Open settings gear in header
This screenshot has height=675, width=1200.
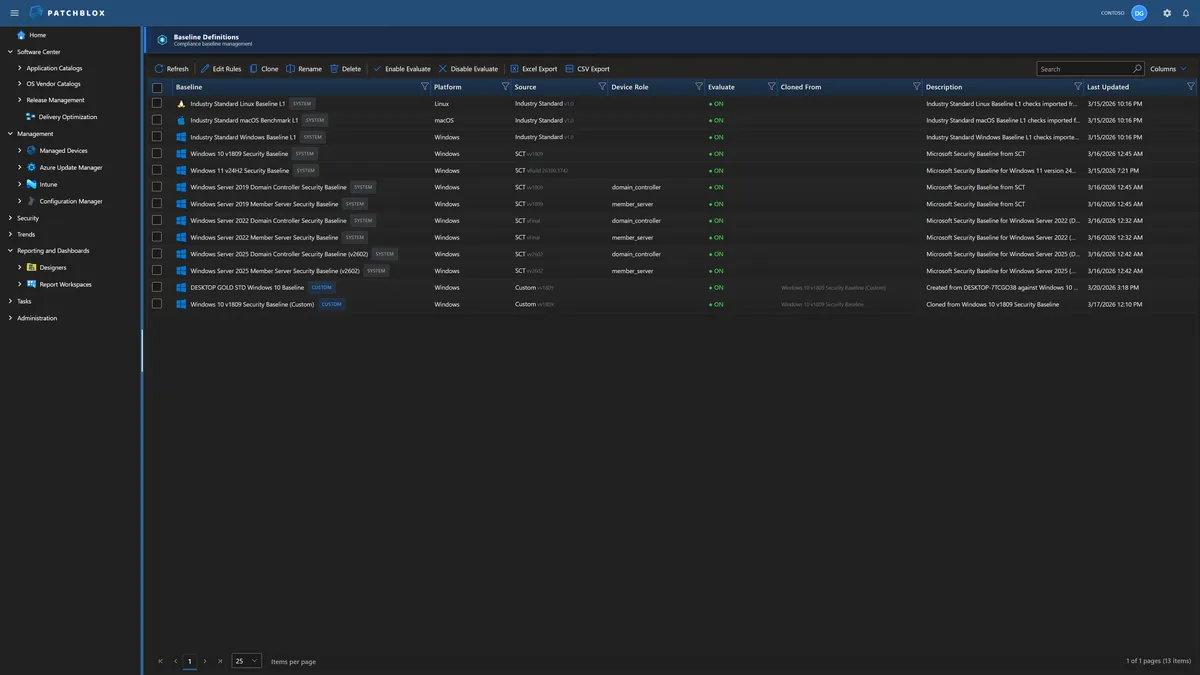[1166, 13]
